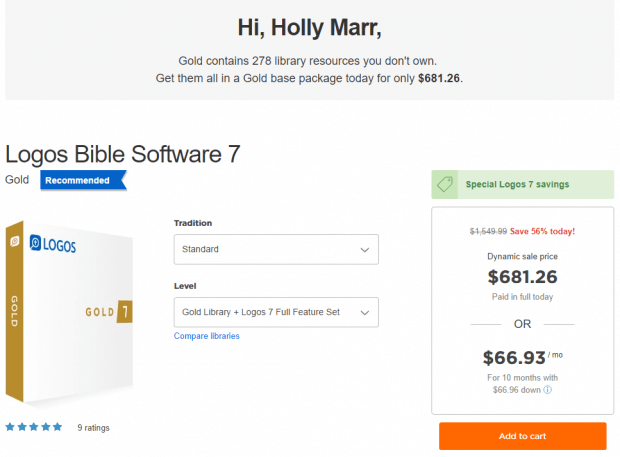This screenshot has height=457, width=620.
Task: Click the third rating star
Action: tap(34, 427)
